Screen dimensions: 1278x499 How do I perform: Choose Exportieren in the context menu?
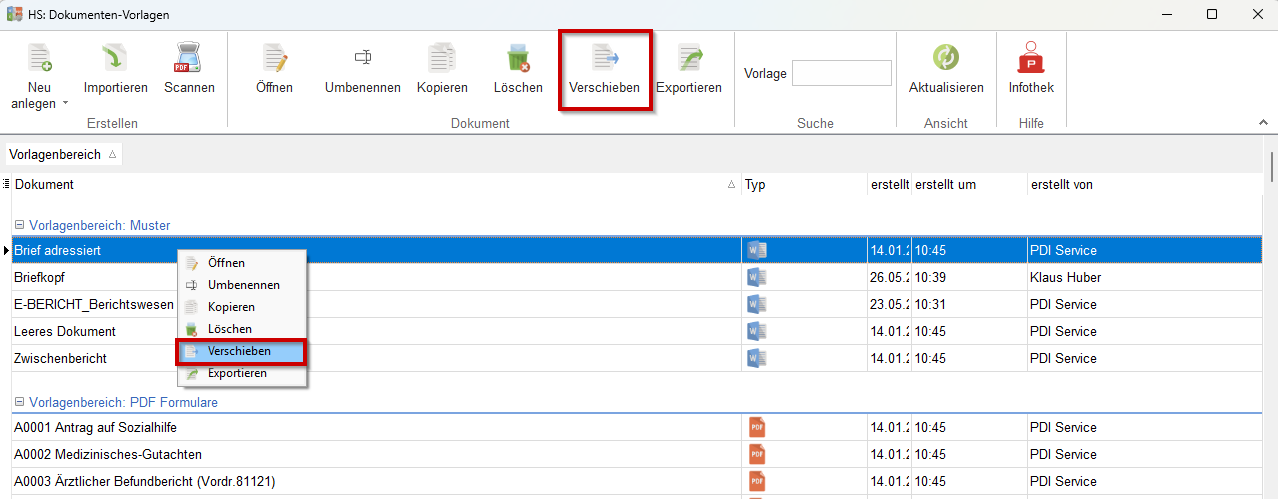click(x=242, y=373)
